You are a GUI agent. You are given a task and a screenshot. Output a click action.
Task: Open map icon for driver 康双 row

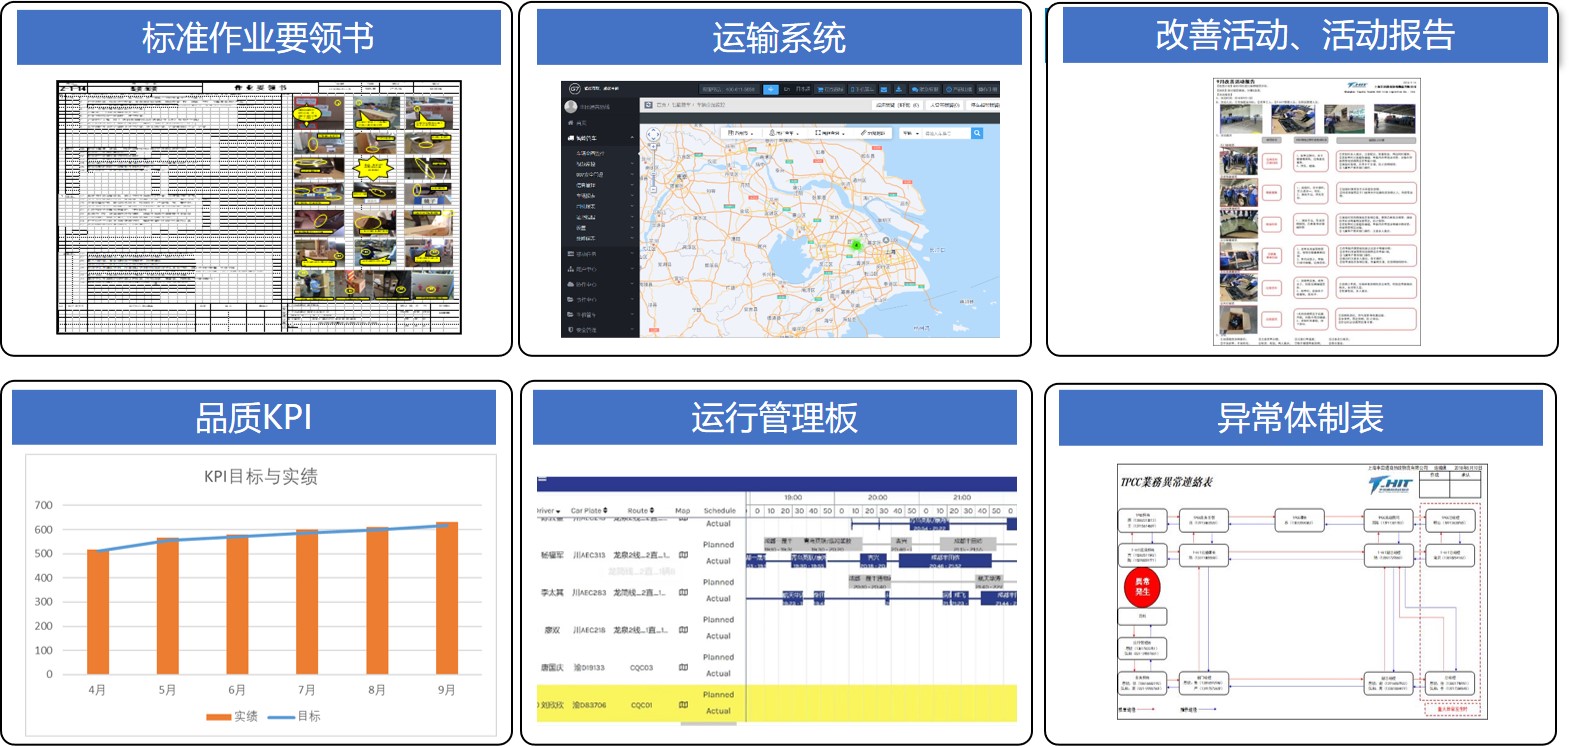click(683, 630)
